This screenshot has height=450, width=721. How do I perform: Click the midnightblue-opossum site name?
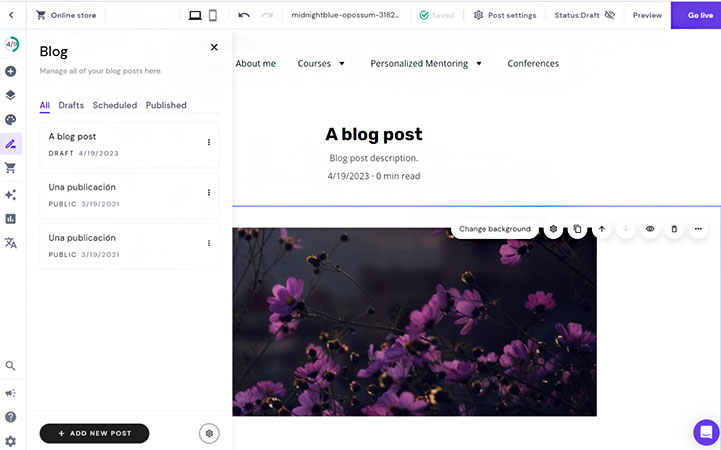click(345, 15)
